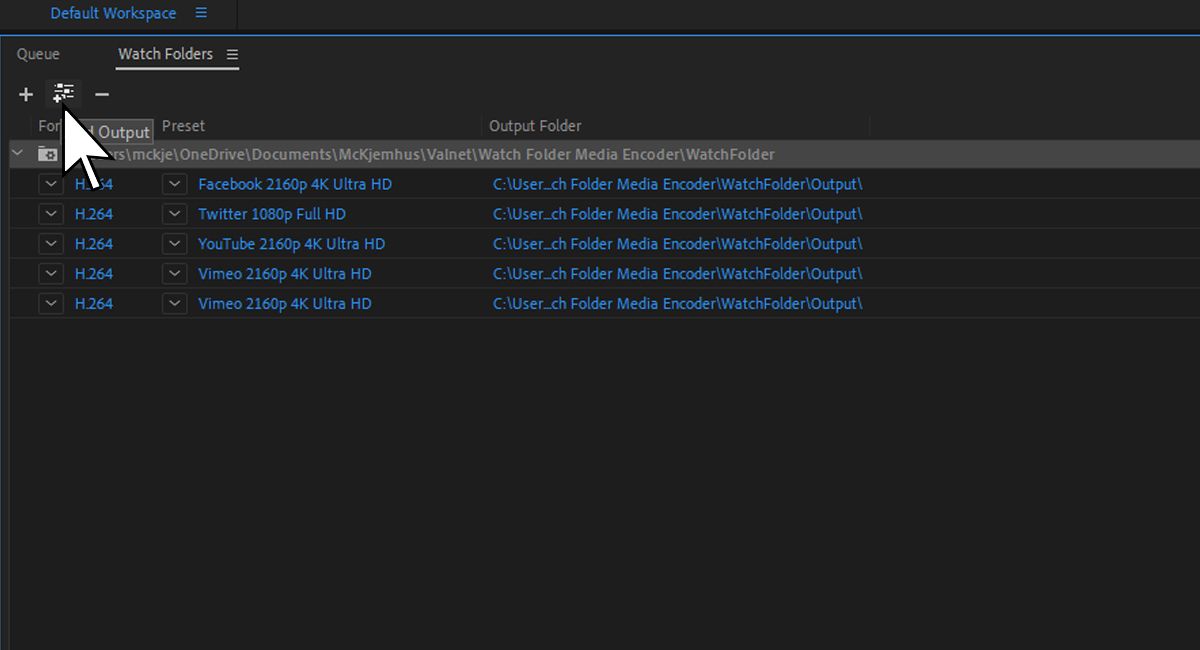This screenshot has height=650, width=1200.
Task: Click the folder icon beside WatchFolder path
Action: (46, 154)
